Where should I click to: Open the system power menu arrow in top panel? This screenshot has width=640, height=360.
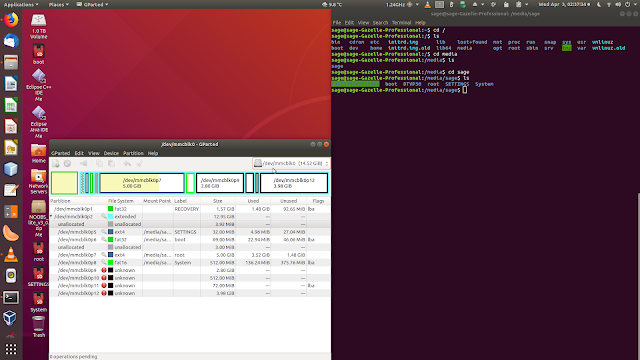(635, 4)
